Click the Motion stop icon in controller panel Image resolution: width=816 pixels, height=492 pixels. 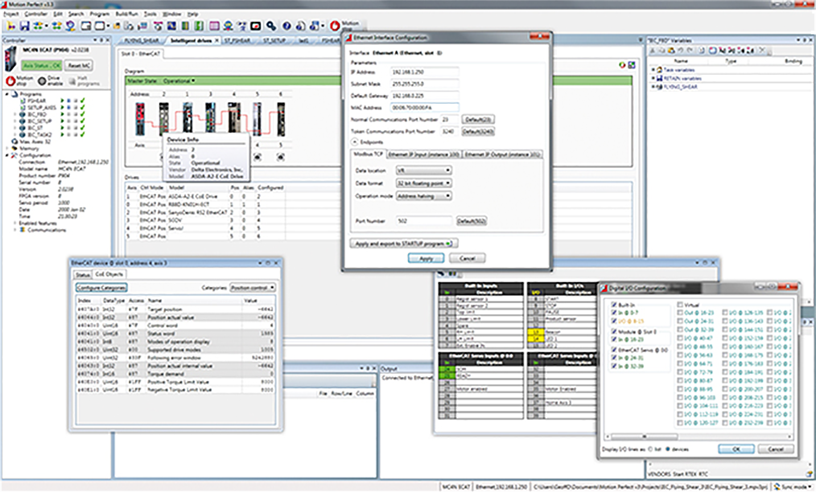tap(11, 79)
